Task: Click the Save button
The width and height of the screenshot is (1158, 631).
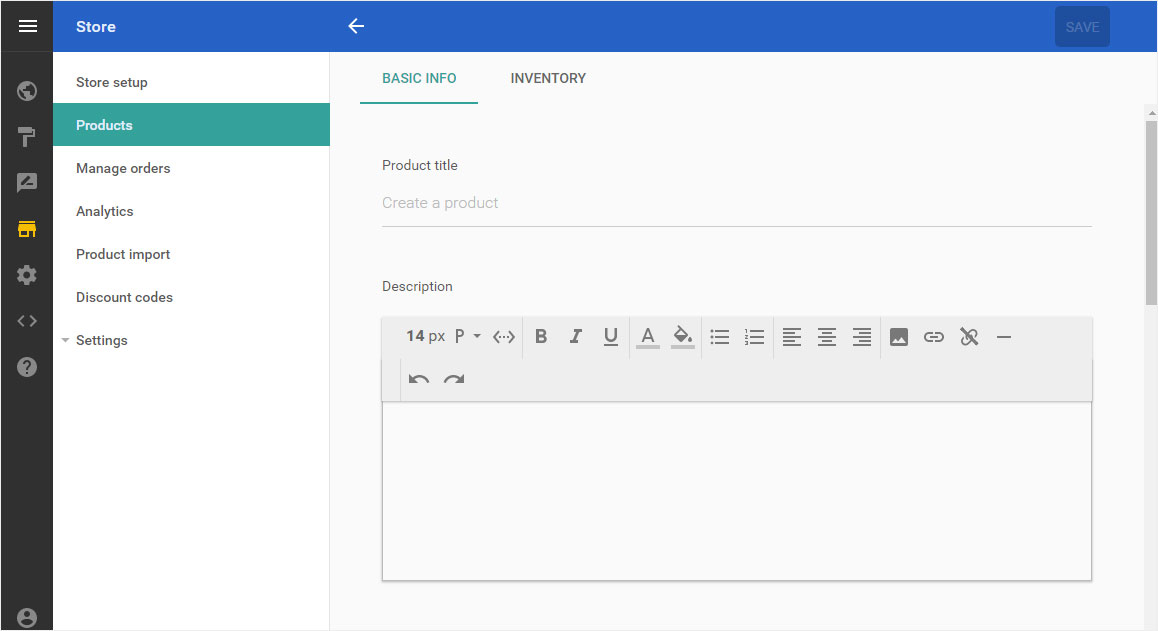Action: (1082, 27)
